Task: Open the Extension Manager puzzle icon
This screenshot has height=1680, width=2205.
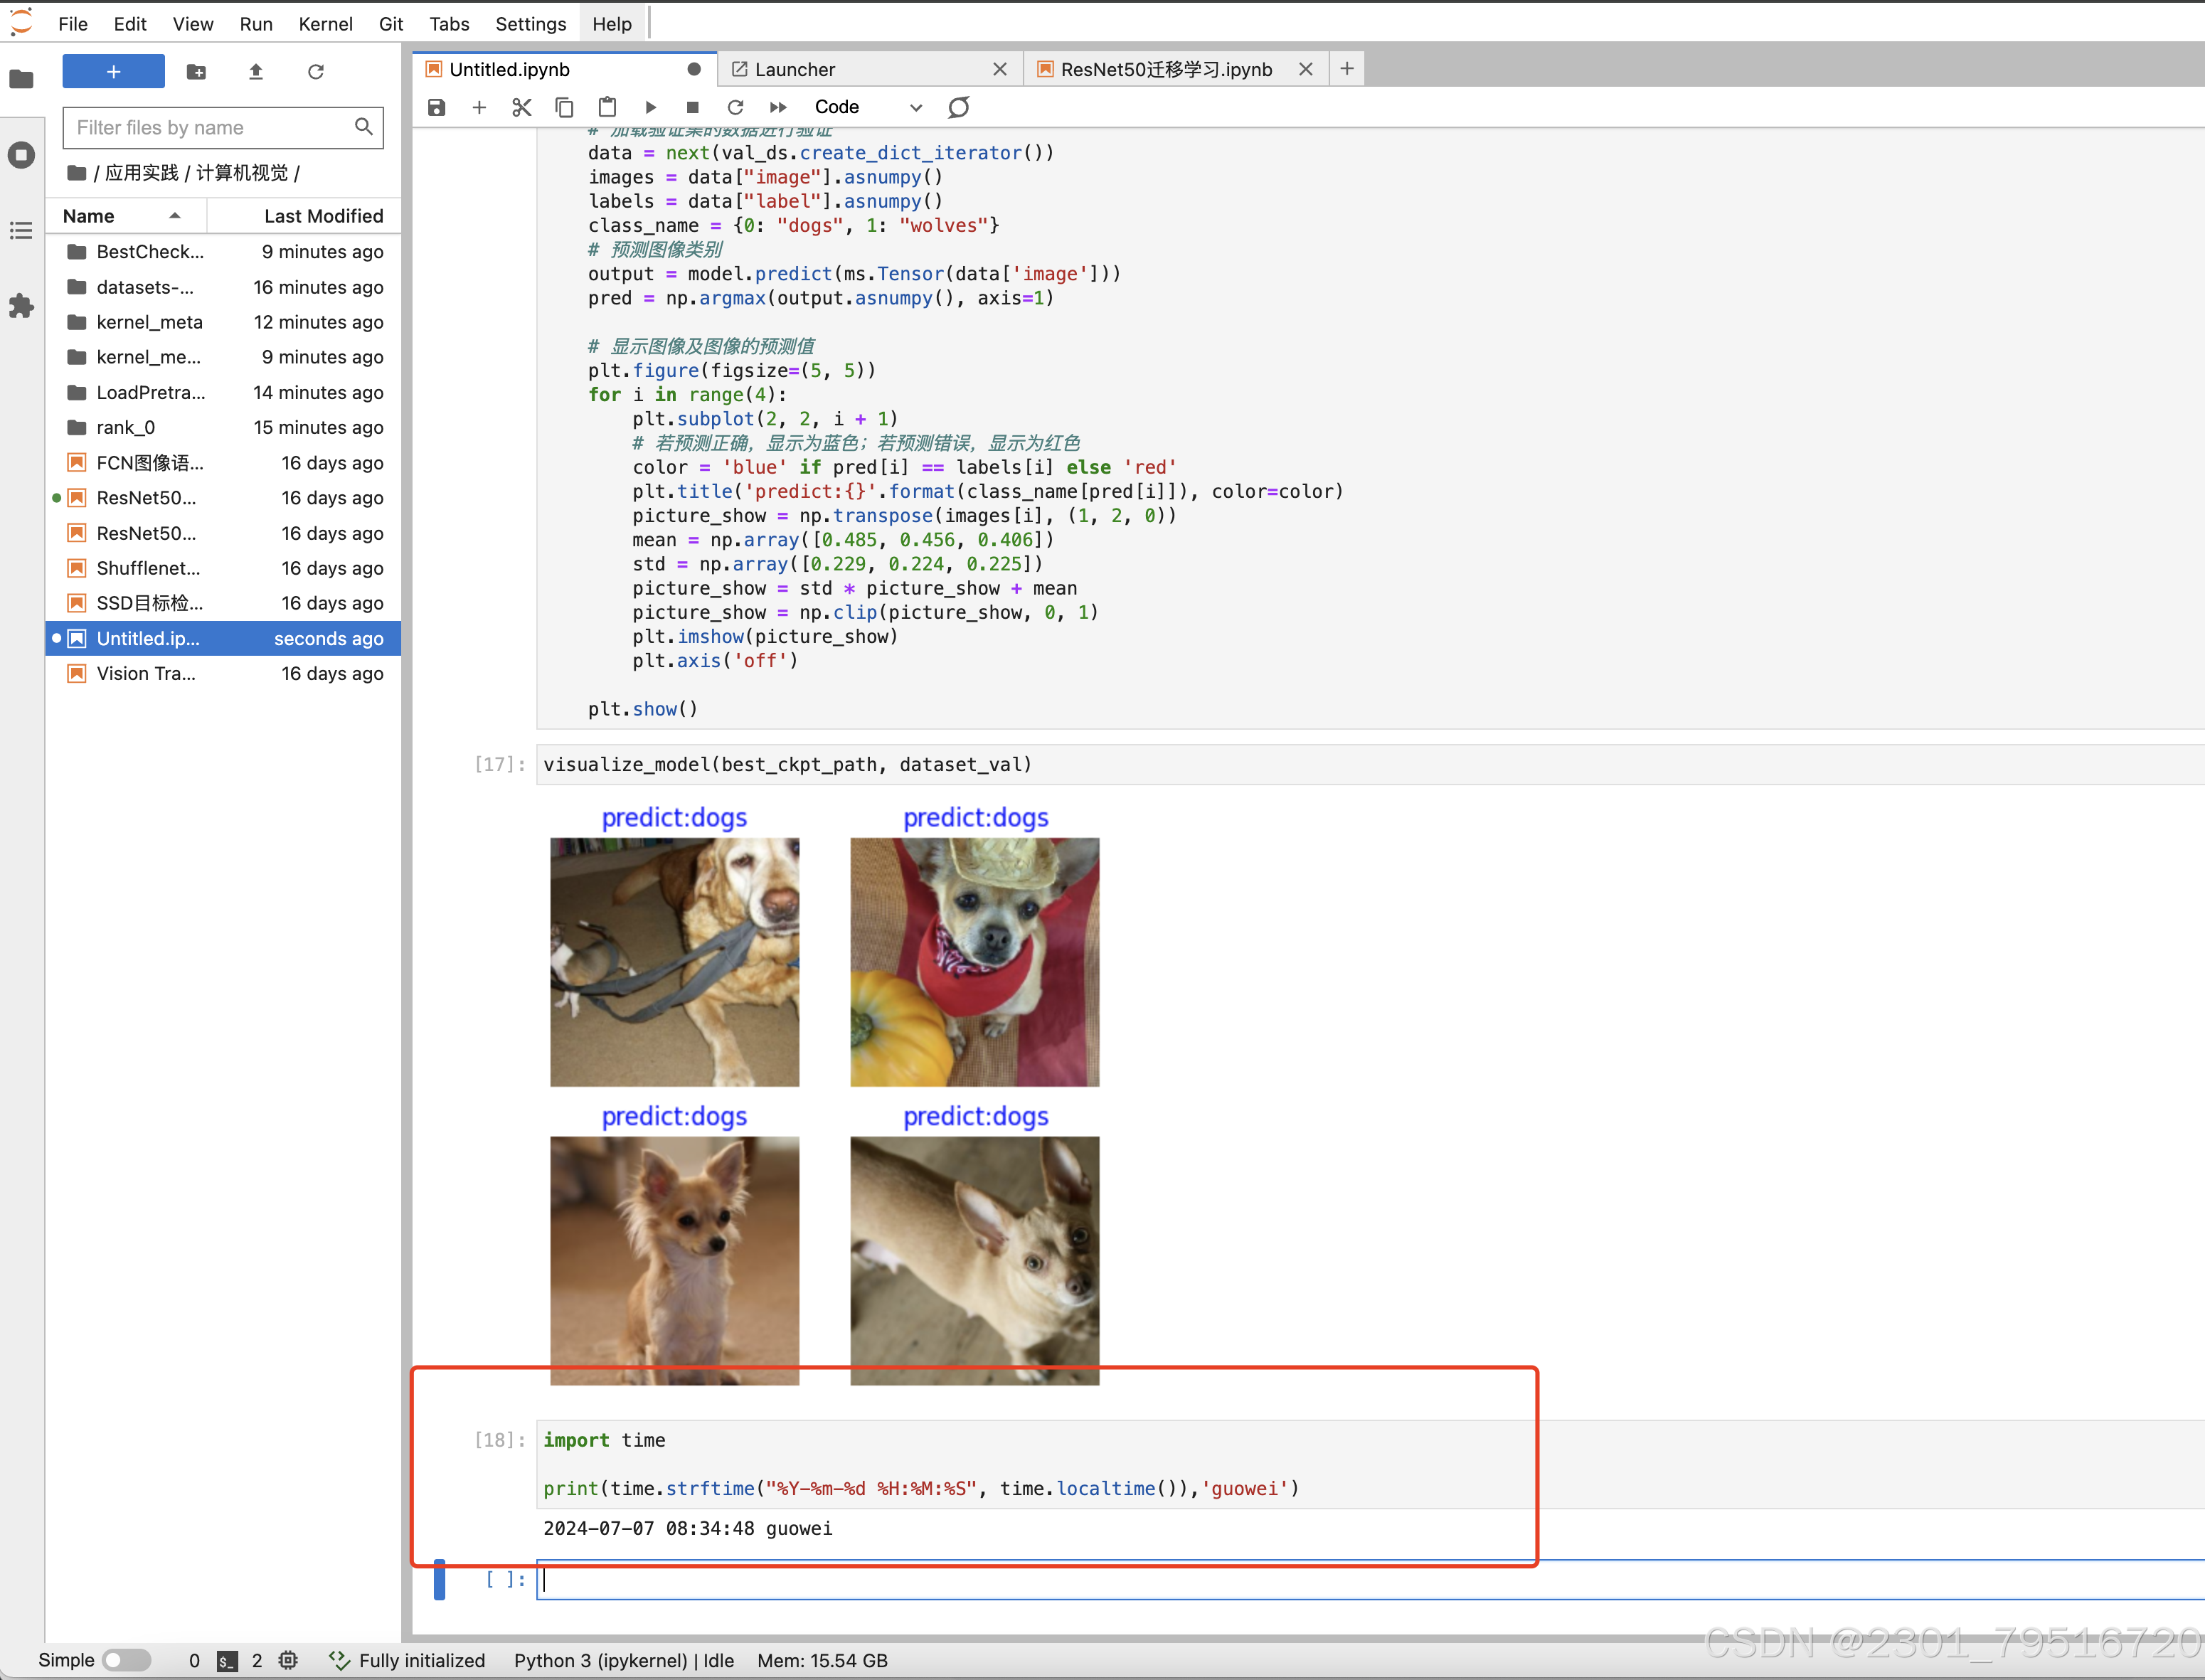Action: 21,306
